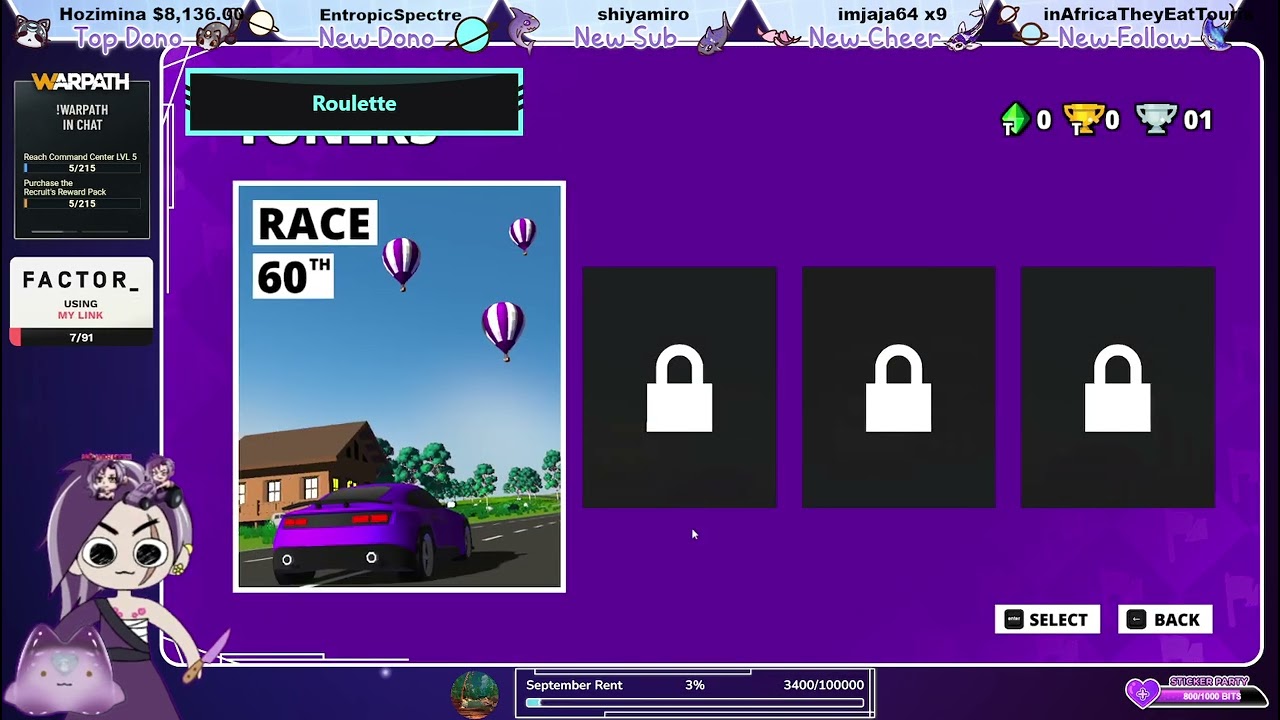Click the Hozimina $8,136.00 top donor text

(151, 14)
